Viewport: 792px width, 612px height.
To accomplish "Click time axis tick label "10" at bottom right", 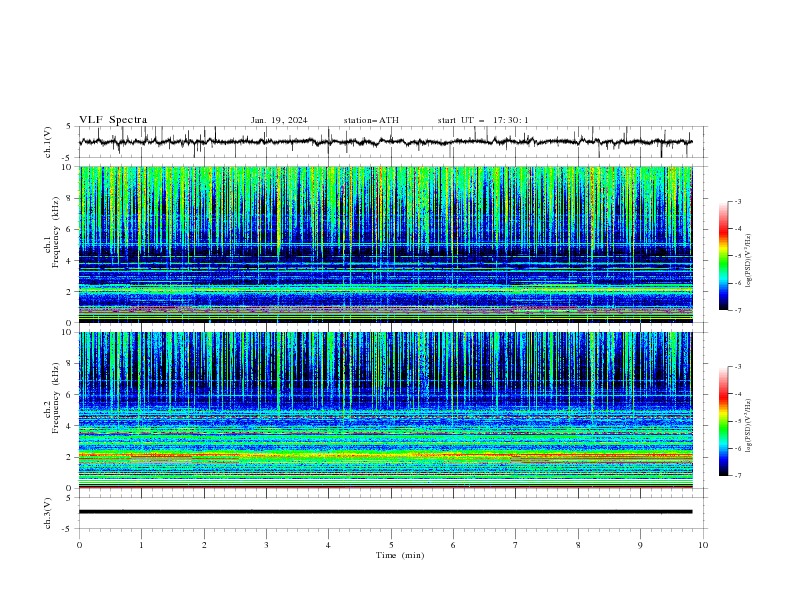I will coord(703,545).
